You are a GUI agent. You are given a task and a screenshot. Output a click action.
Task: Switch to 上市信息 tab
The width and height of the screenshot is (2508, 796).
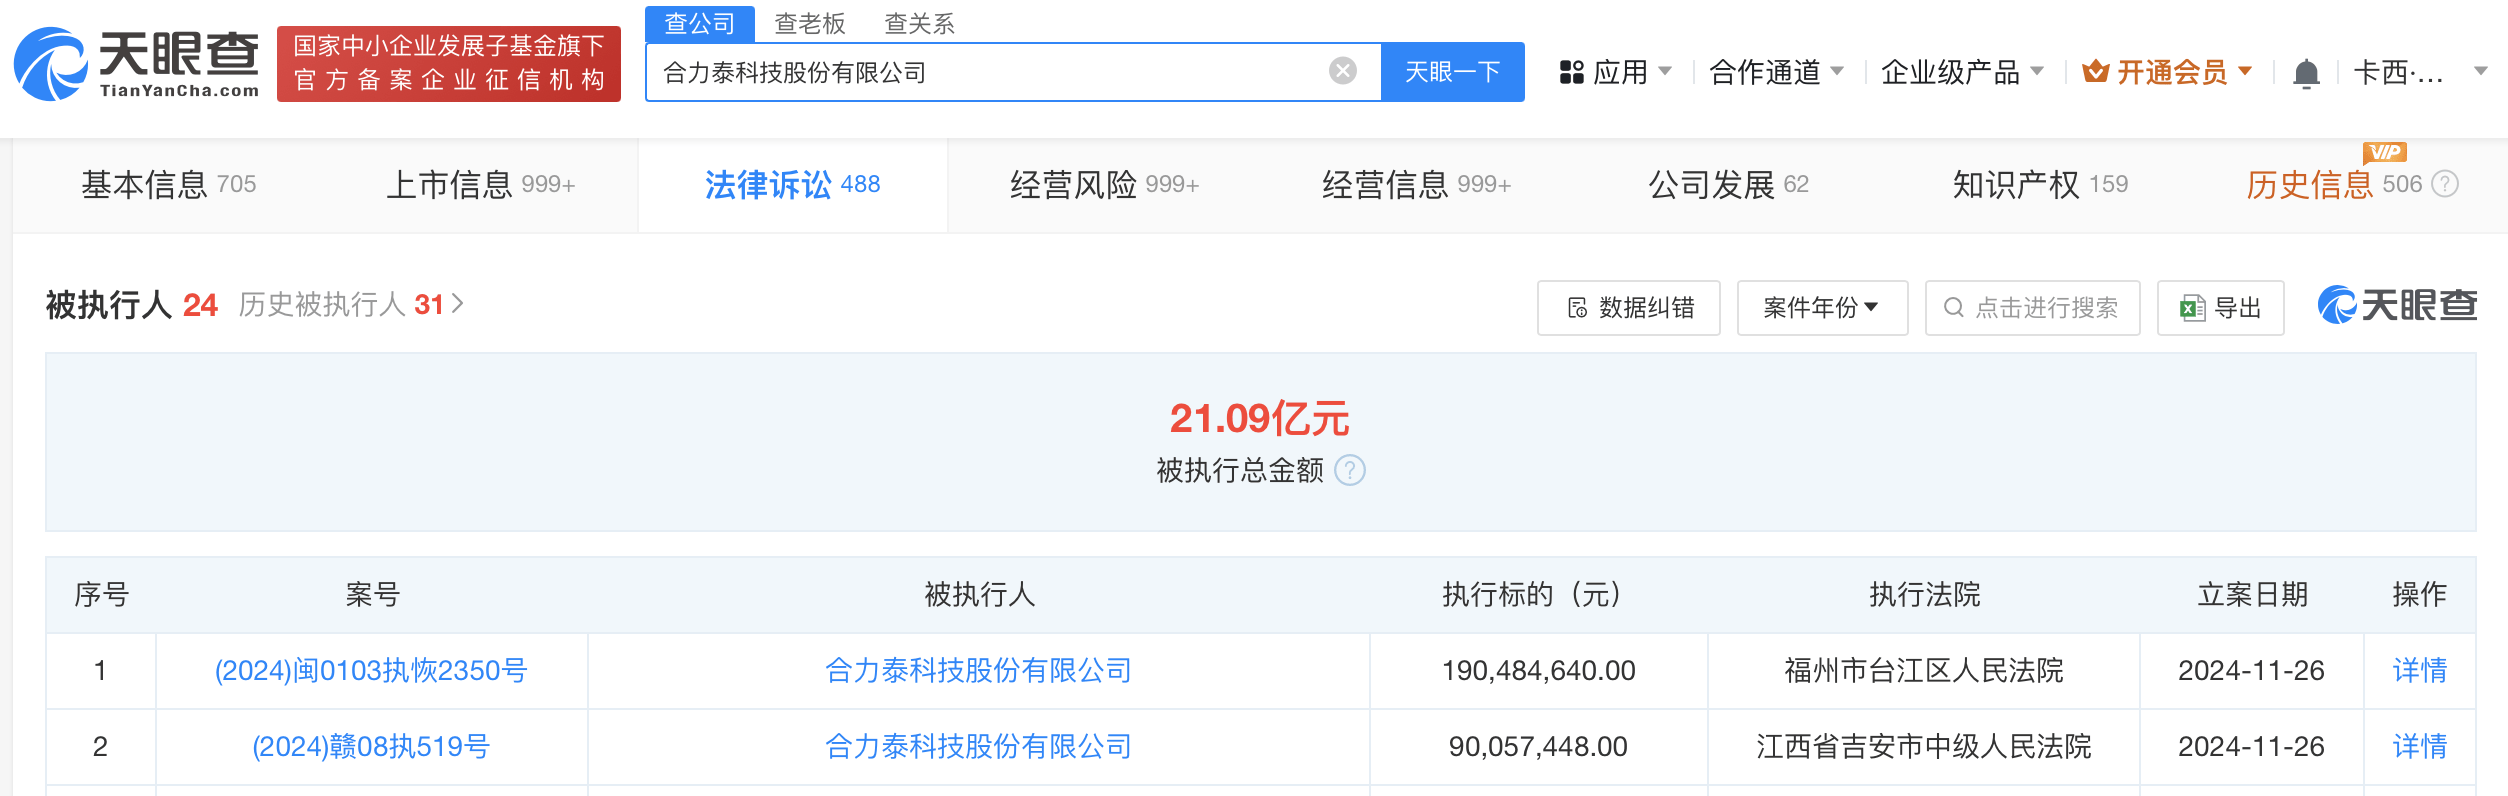pos(481,185)
